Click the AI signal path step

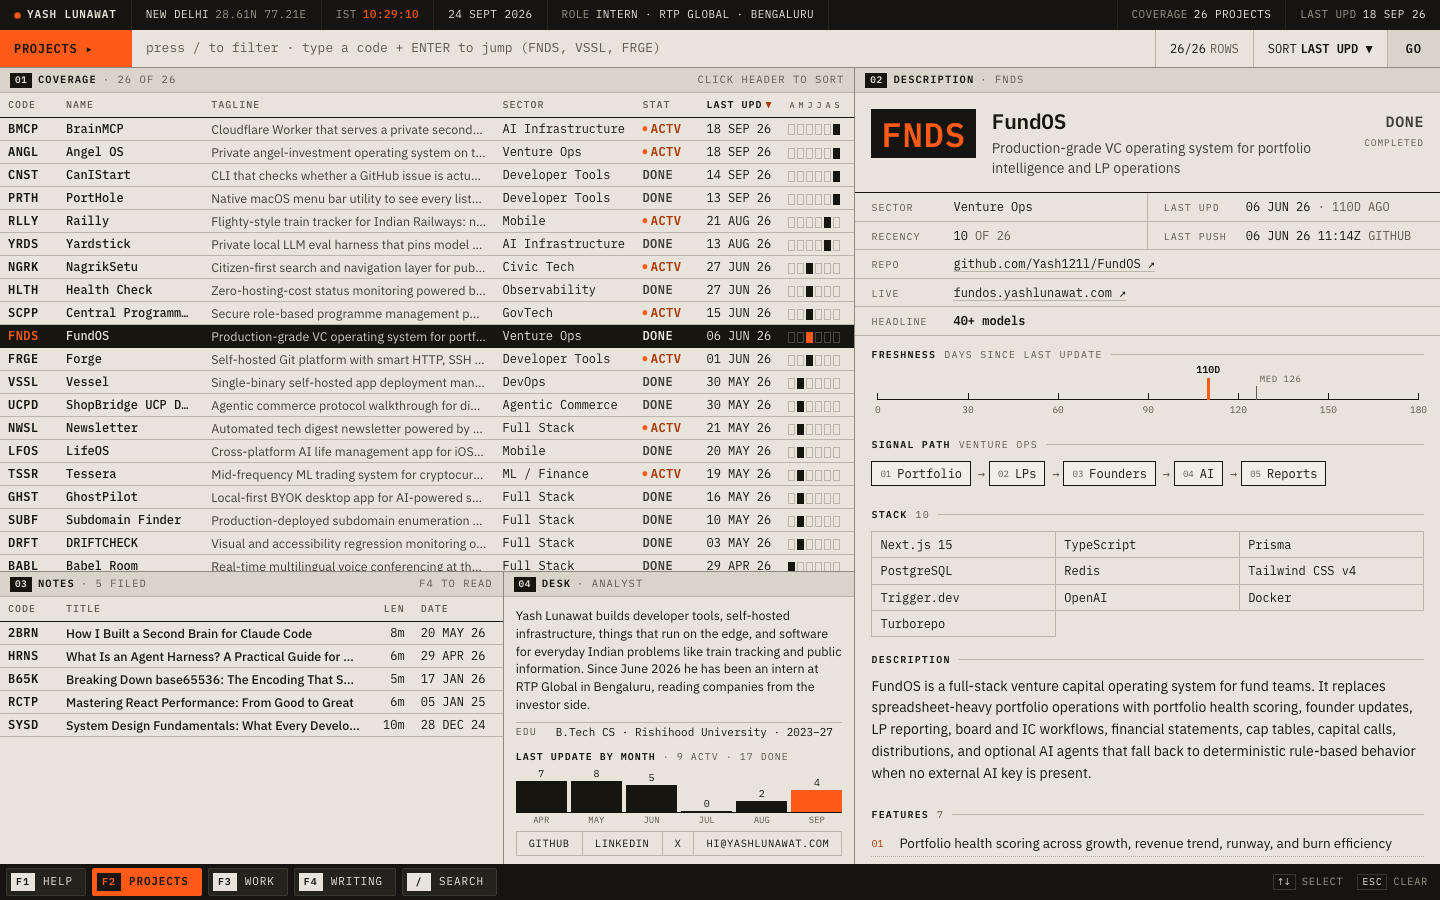click(1198, 474)
